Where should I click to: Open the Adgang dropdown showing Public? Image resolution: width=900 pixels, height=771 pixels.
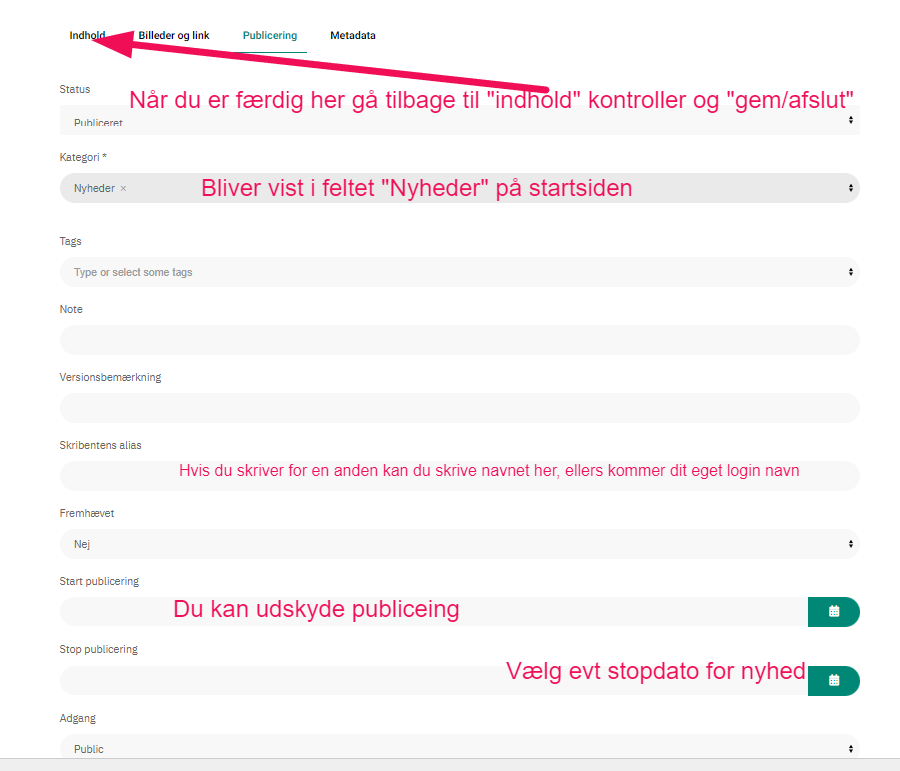460,748
